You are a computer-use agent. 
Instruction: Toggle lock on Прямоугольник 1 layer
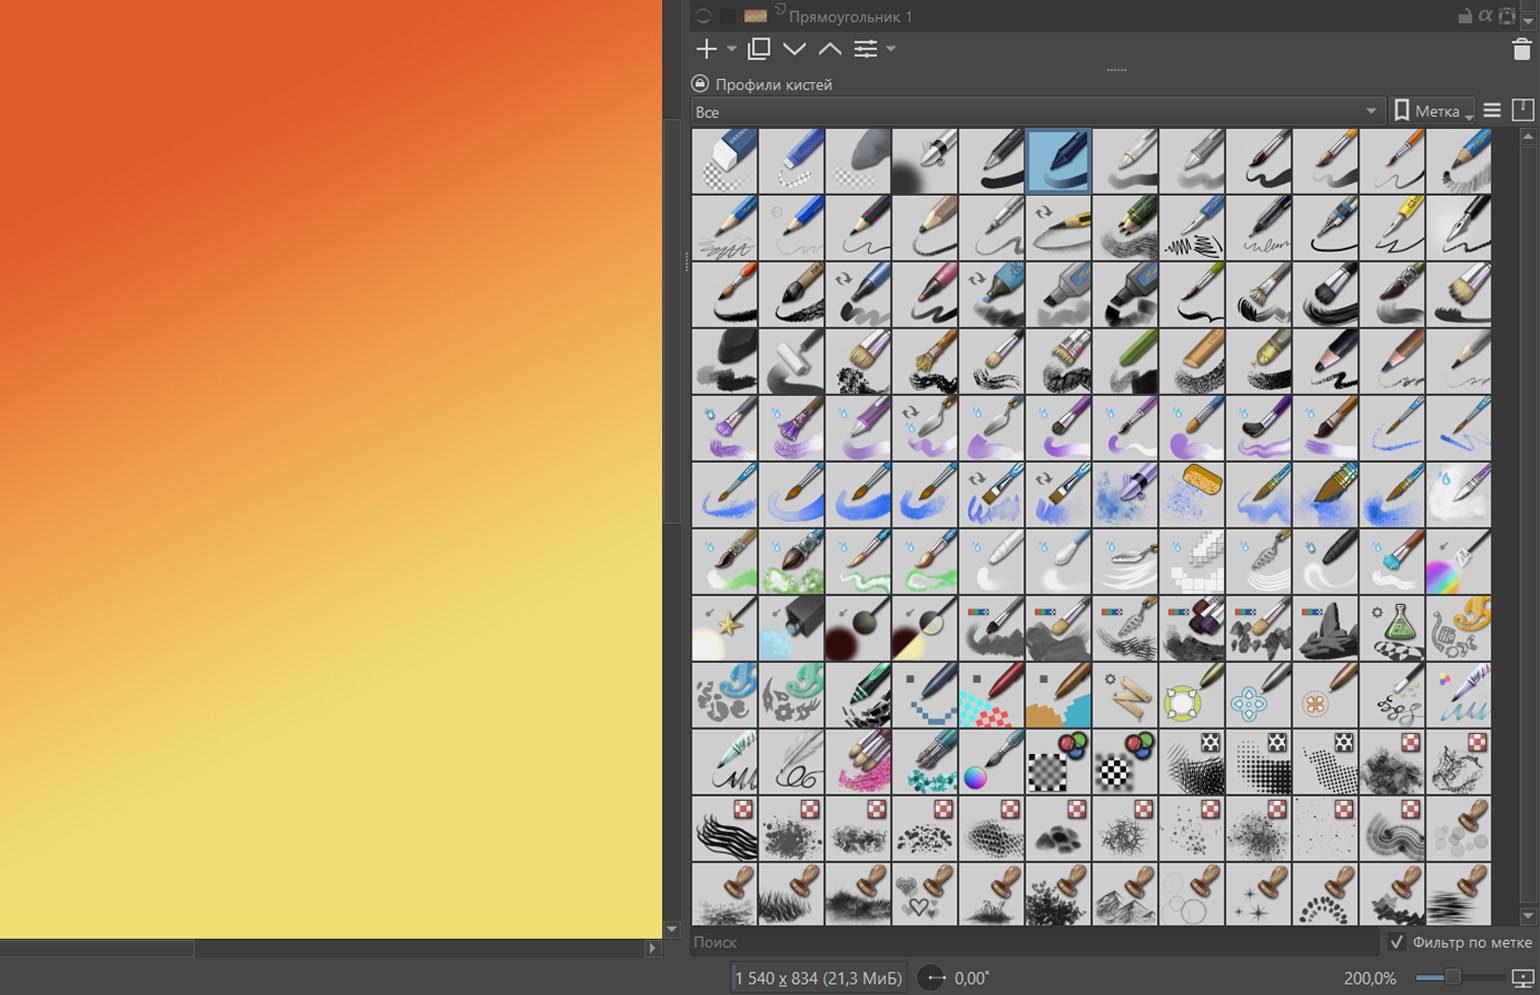[x=1465, y=16]
